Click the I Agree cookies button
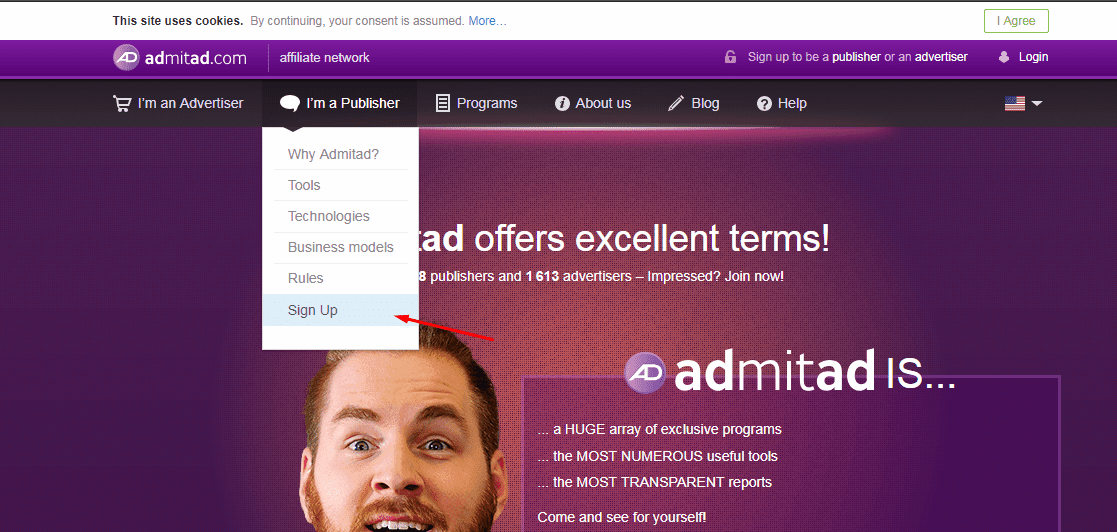 click(1016, 21)
